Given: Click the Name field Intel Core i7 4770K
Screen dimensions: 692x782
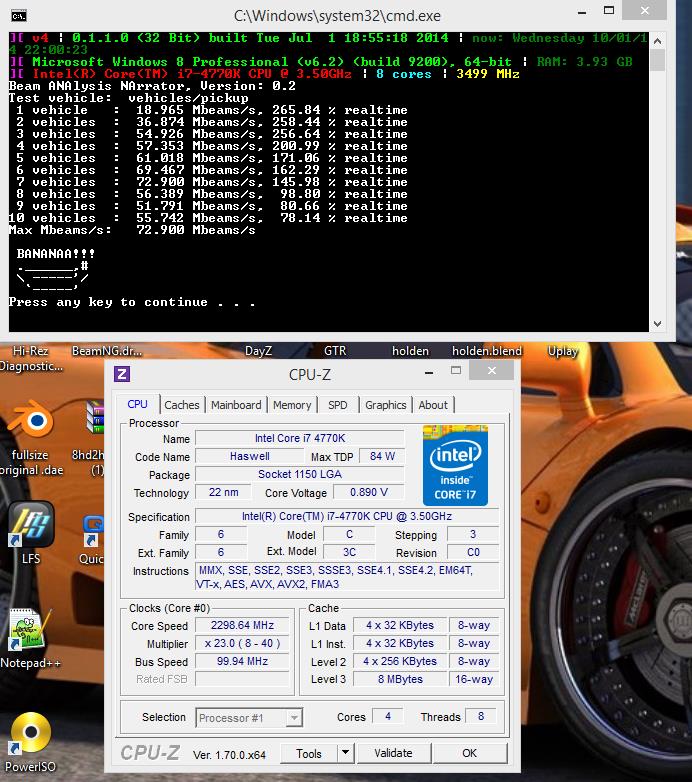Looking at the screenshot, I should (300, 438).
